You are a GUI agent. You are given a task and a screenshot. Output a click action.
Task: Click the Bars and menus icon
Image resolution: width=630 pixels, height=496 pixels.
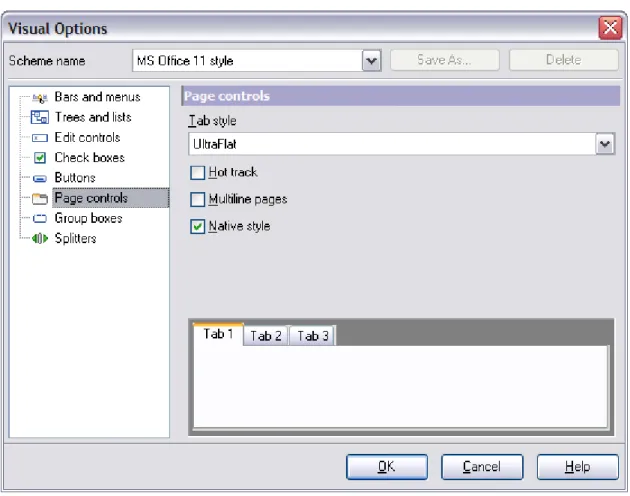(x=40, y=98)
